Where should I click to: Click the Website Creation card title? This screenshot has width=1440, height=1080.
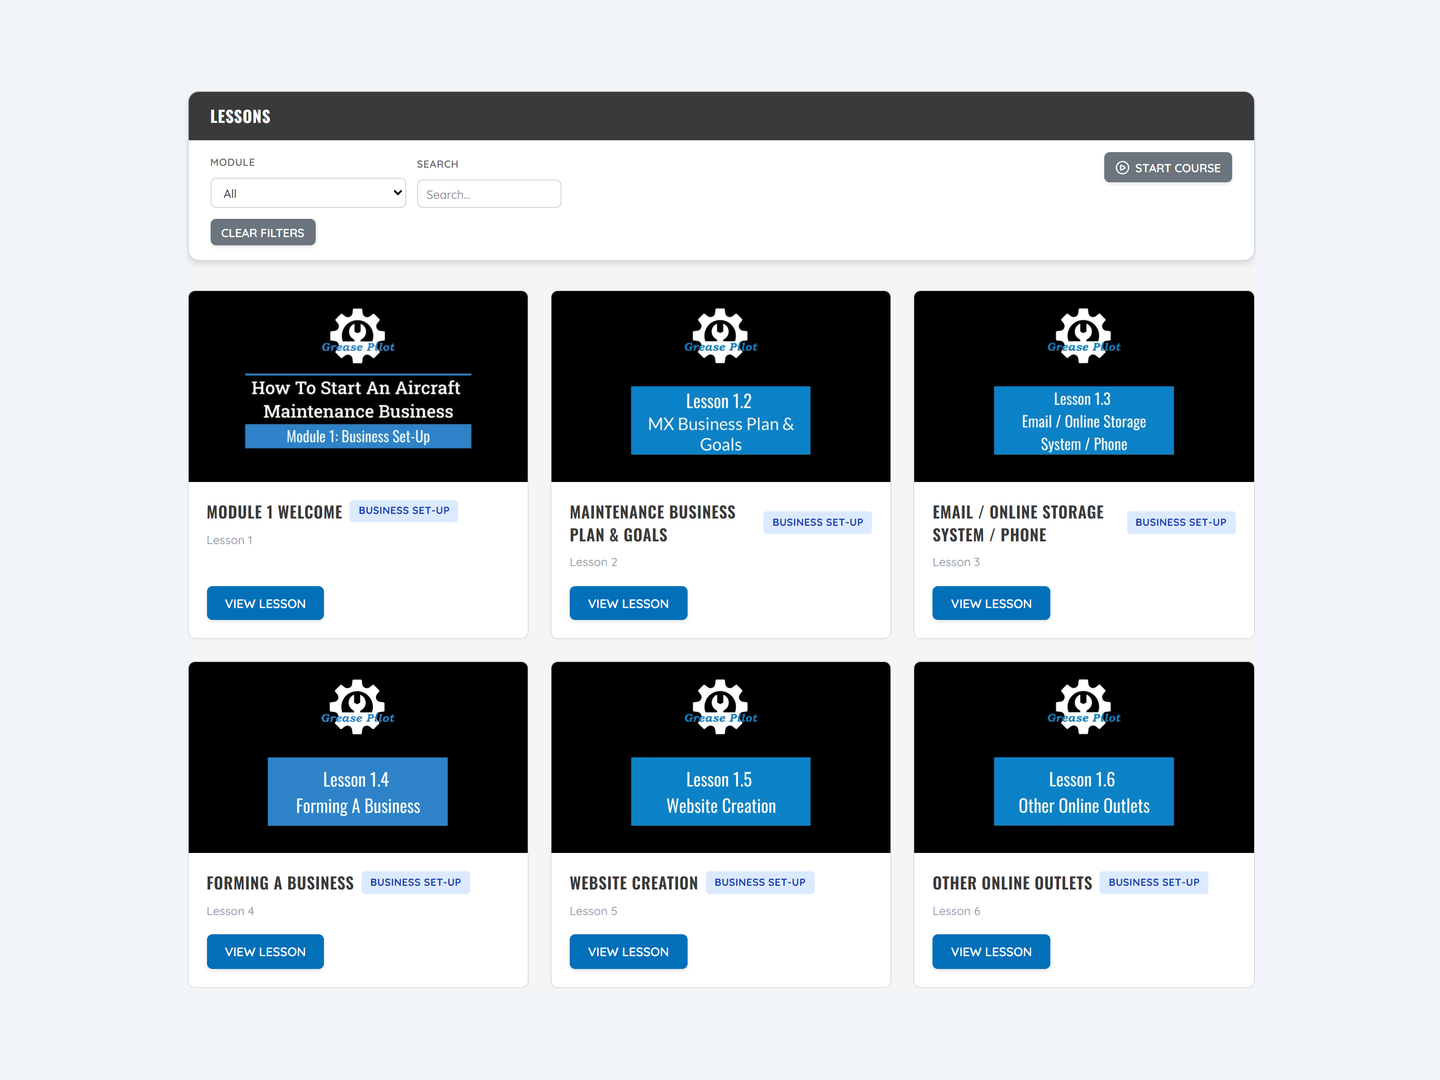[634, 883]
